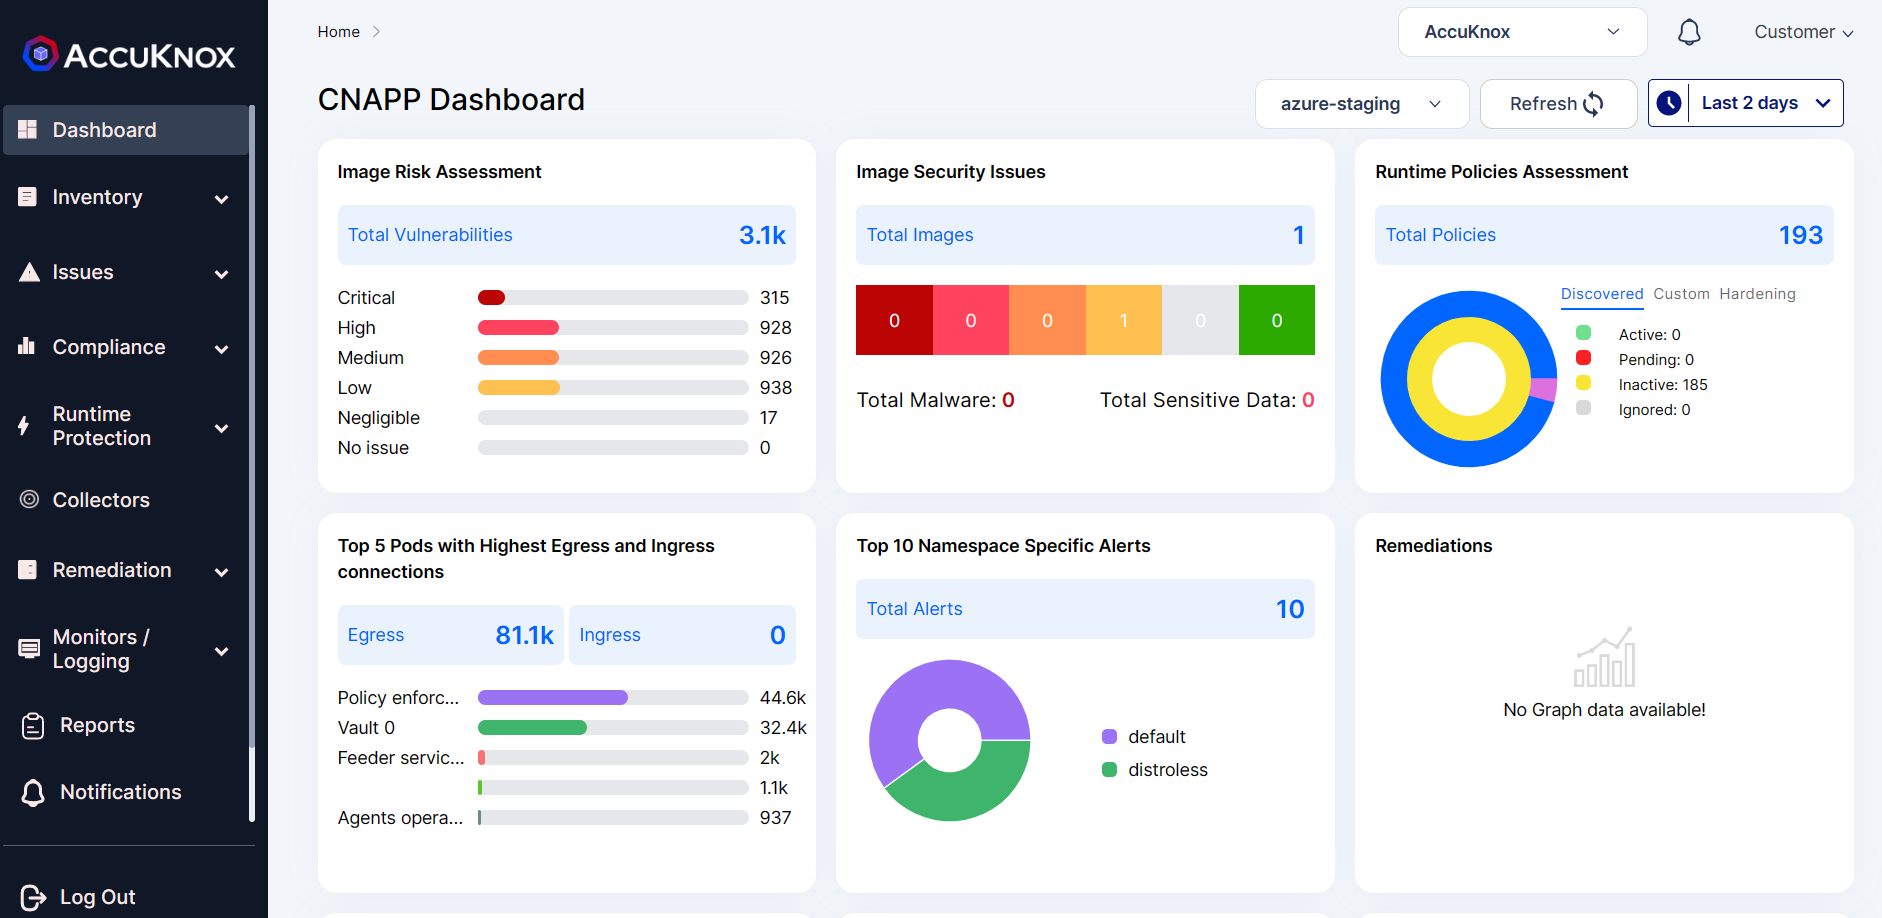1882x918 pixels.
Task: Expand the Monitors / Logging chevron
Action: pyautogui.click(x=222, y=651)
